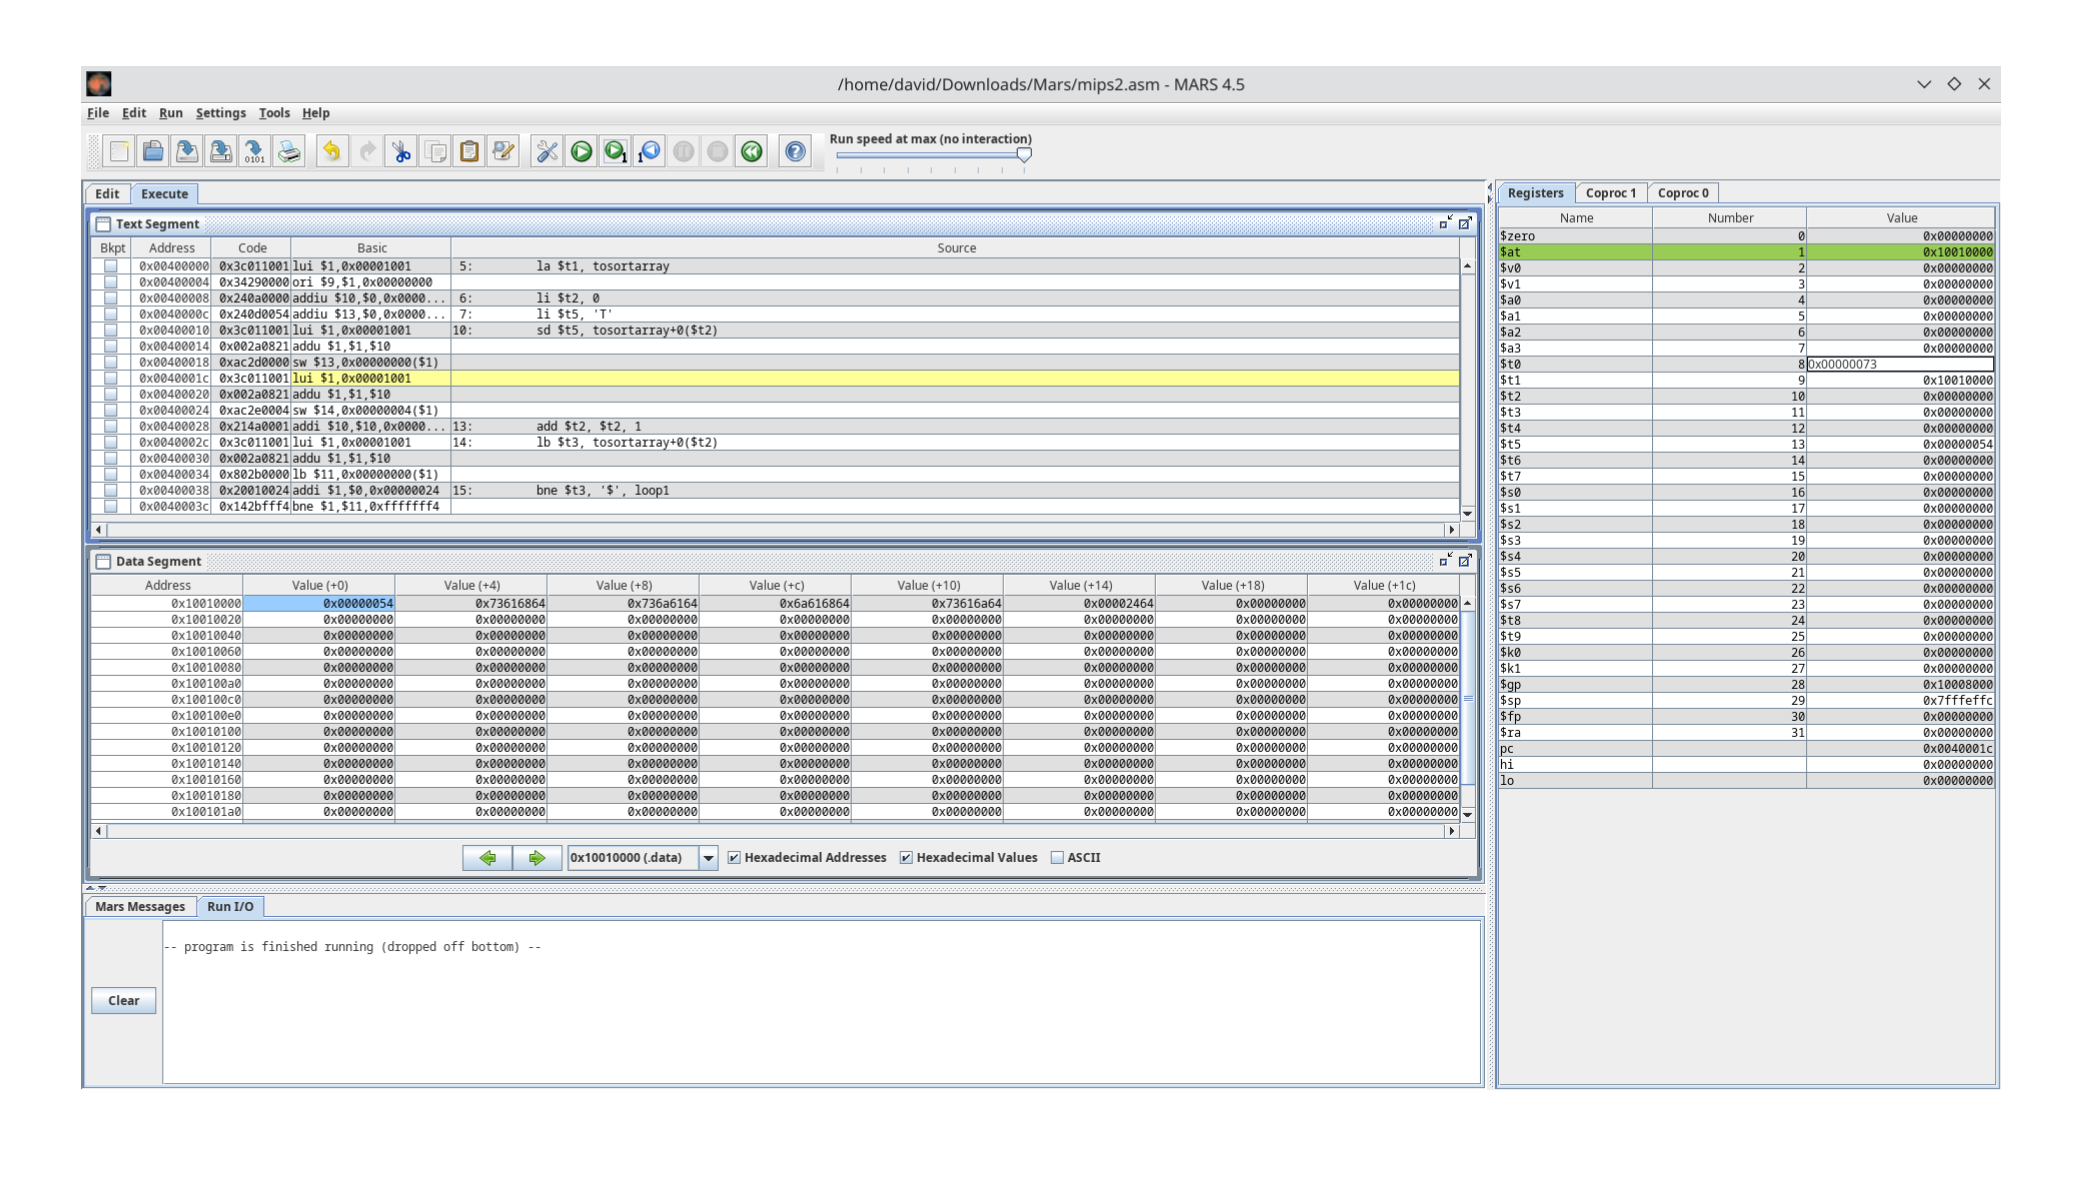The image size is (2082, 1186).
Task: Open the Dump Memory tool labeled 0101
Action: pyautogui.click(x=254, y=152)
